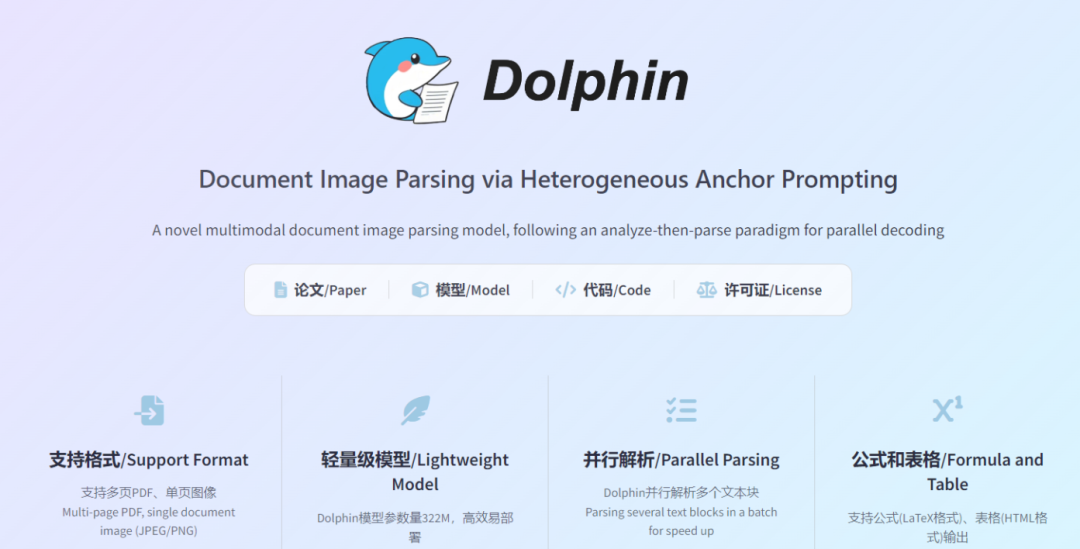Click the feather icon above Lightweight Model
Screen dimensions: 1080x549
pyautogui.click(x=415, y=410)
